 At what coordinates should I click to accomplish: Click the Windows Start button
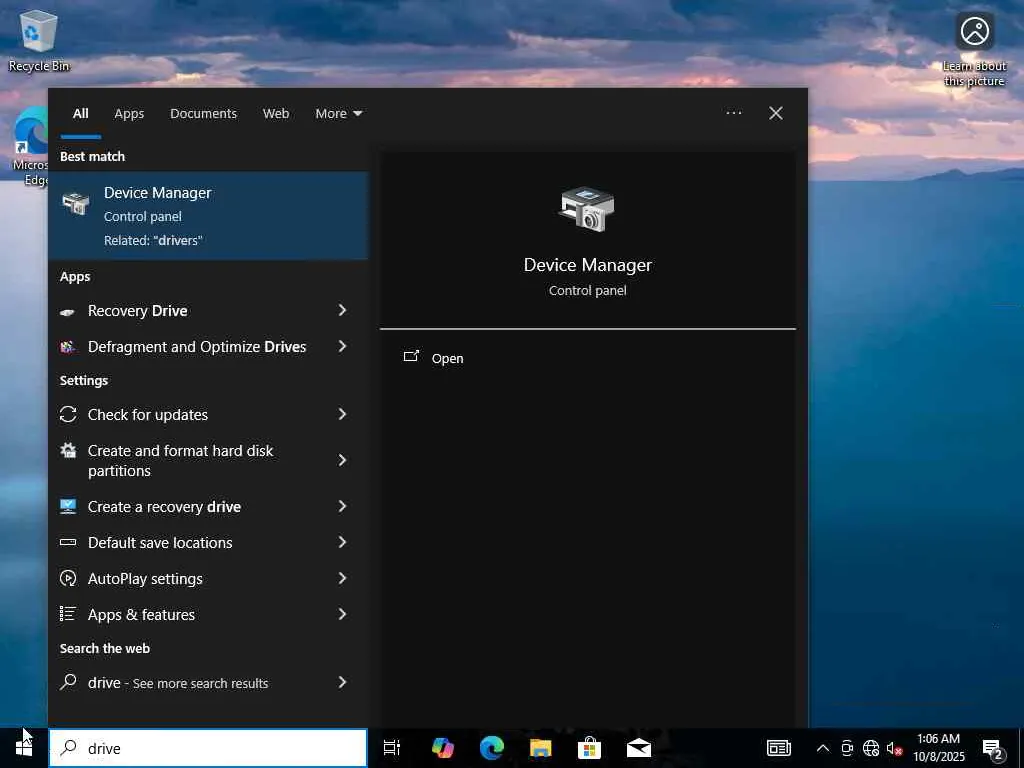24,748
